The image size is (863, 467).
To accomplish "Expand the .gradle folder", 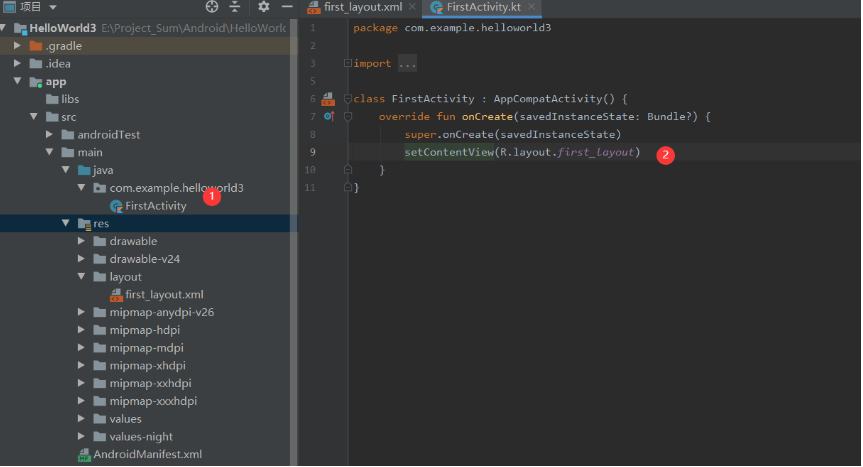I will tap(17, 45).
